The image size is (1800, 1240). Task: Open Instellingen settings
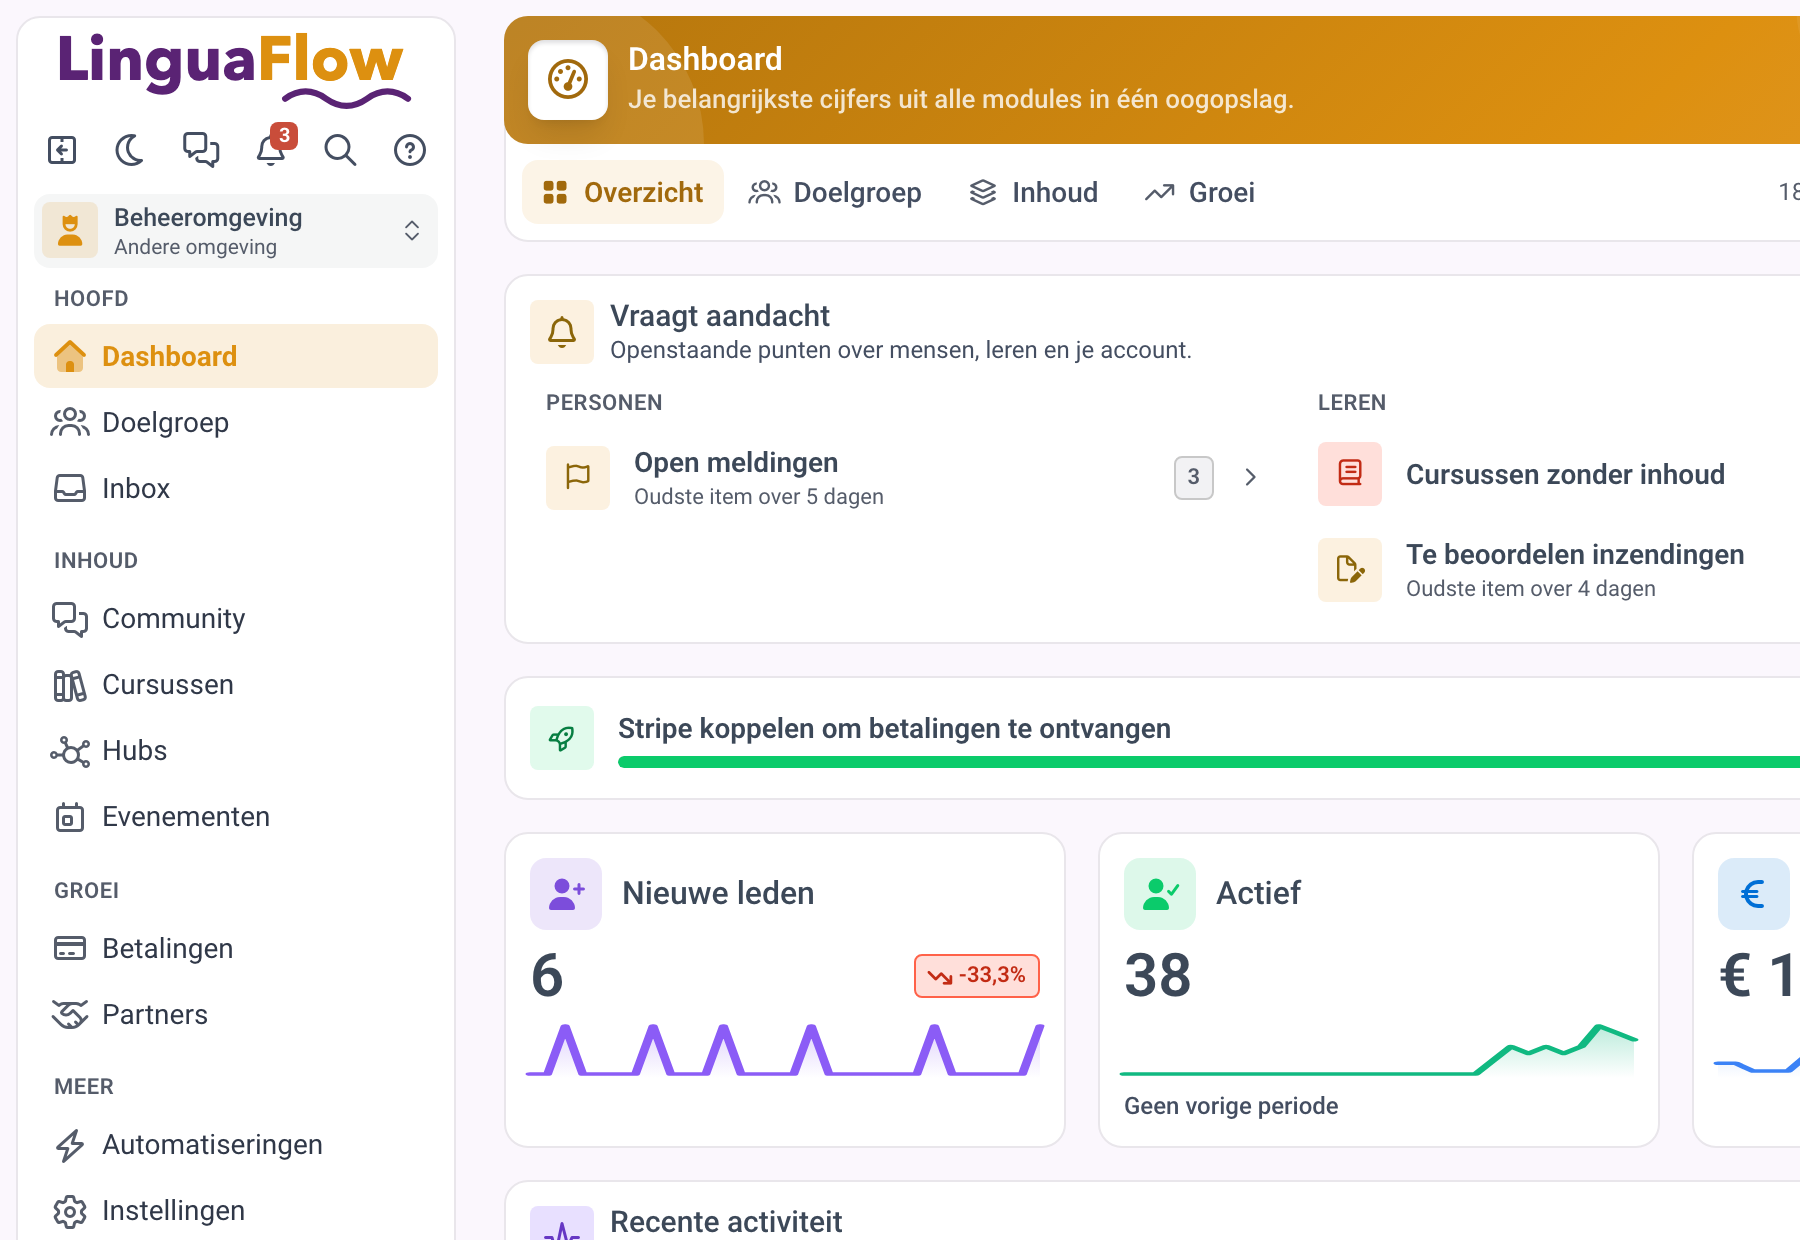click(236, 1210)
